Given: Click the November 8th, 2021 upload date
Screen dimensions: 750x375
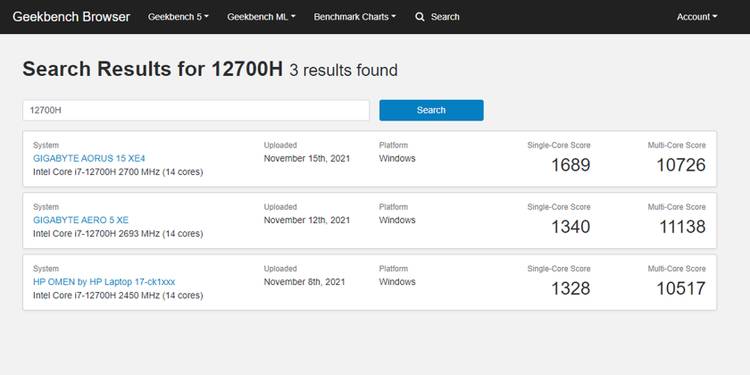Looking at the screenshot, I should pyautogui.click(x=304, y=282).
